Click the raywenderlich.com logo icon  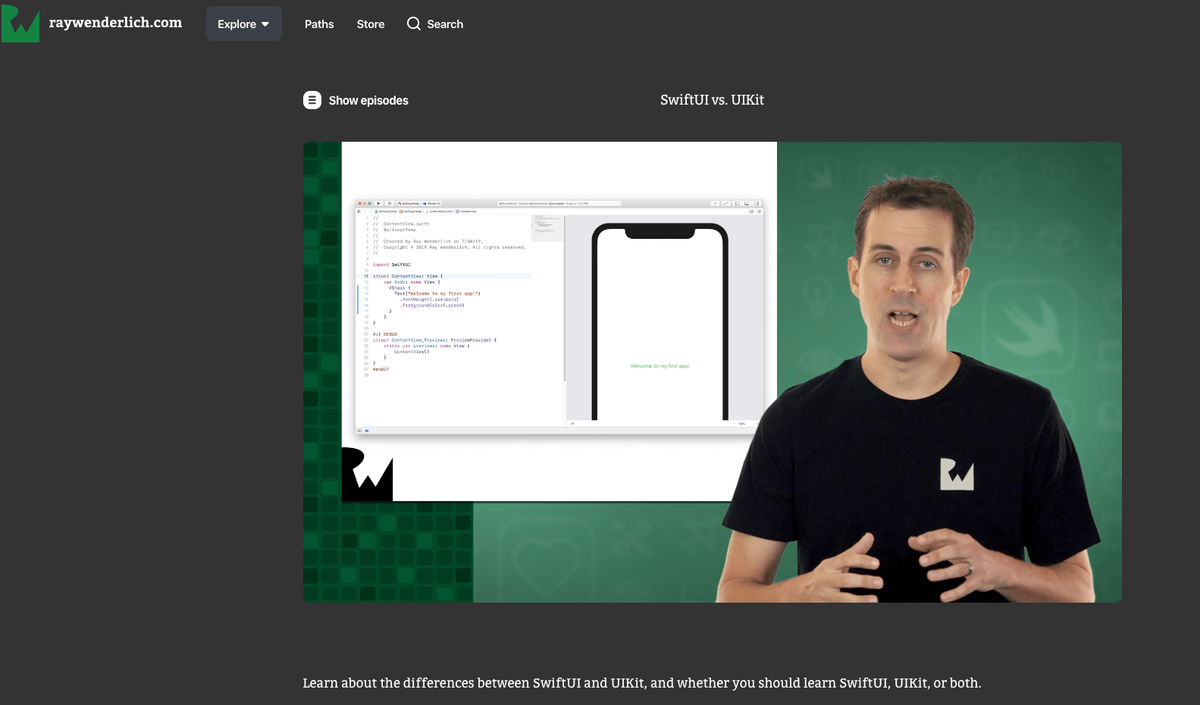(20, 23)
